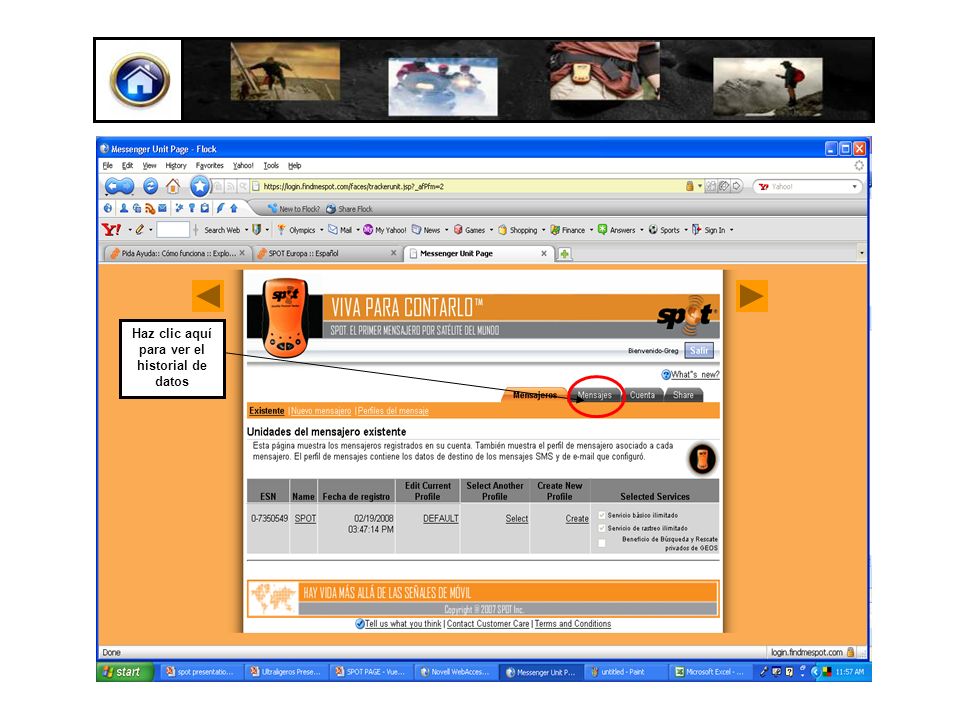Open the photo uploader up-arrow icon
This screenshot has width=960, height=720.
click(x=234, y=208)
